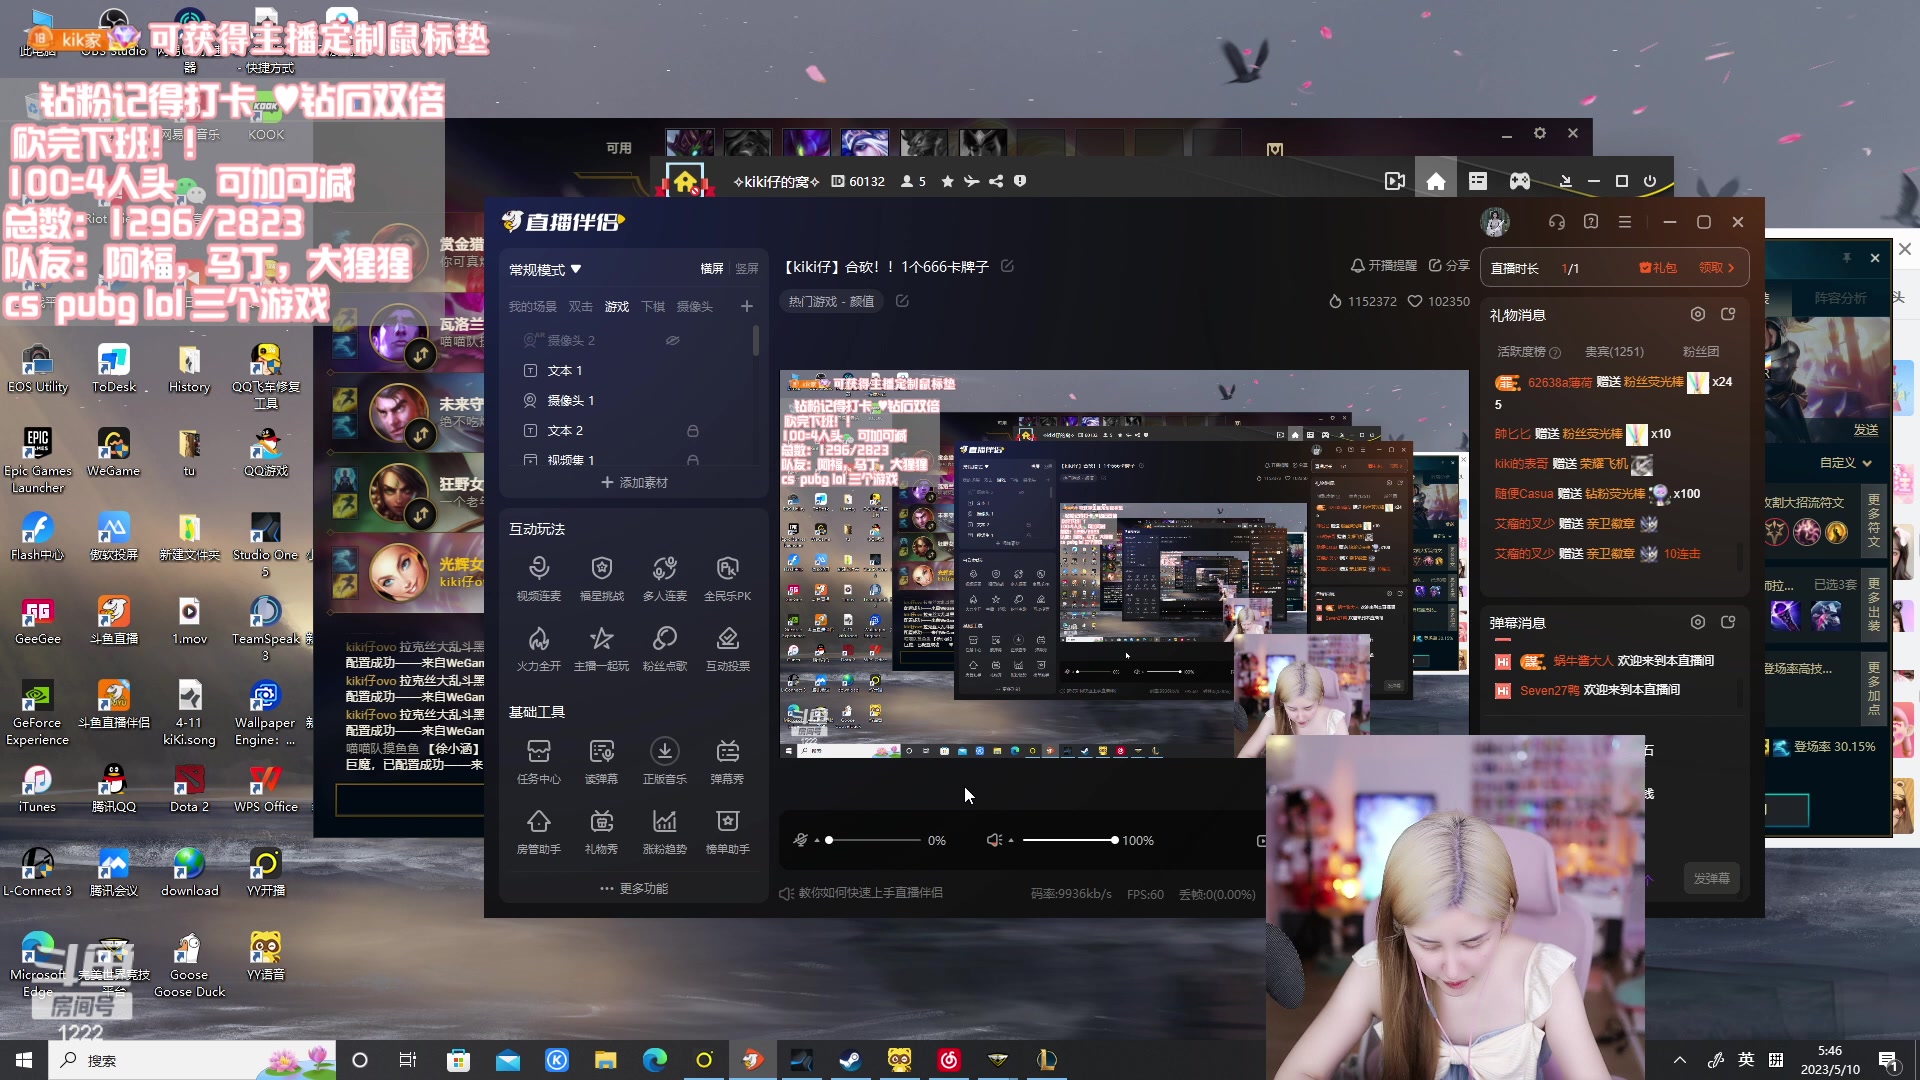The image size is (1920, 1080).
Task: Open the 视频连麦 video link feature
Action: click(x=539, y=579)
